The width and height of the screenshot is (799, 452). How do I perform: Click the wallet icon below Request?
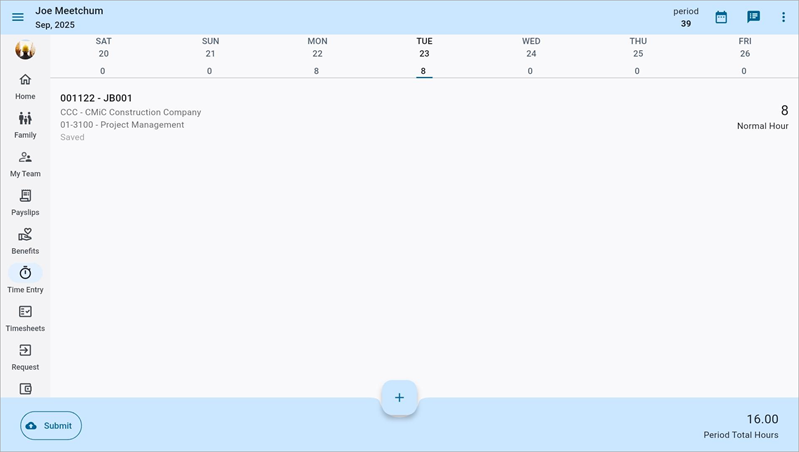[x=25, y=389]
